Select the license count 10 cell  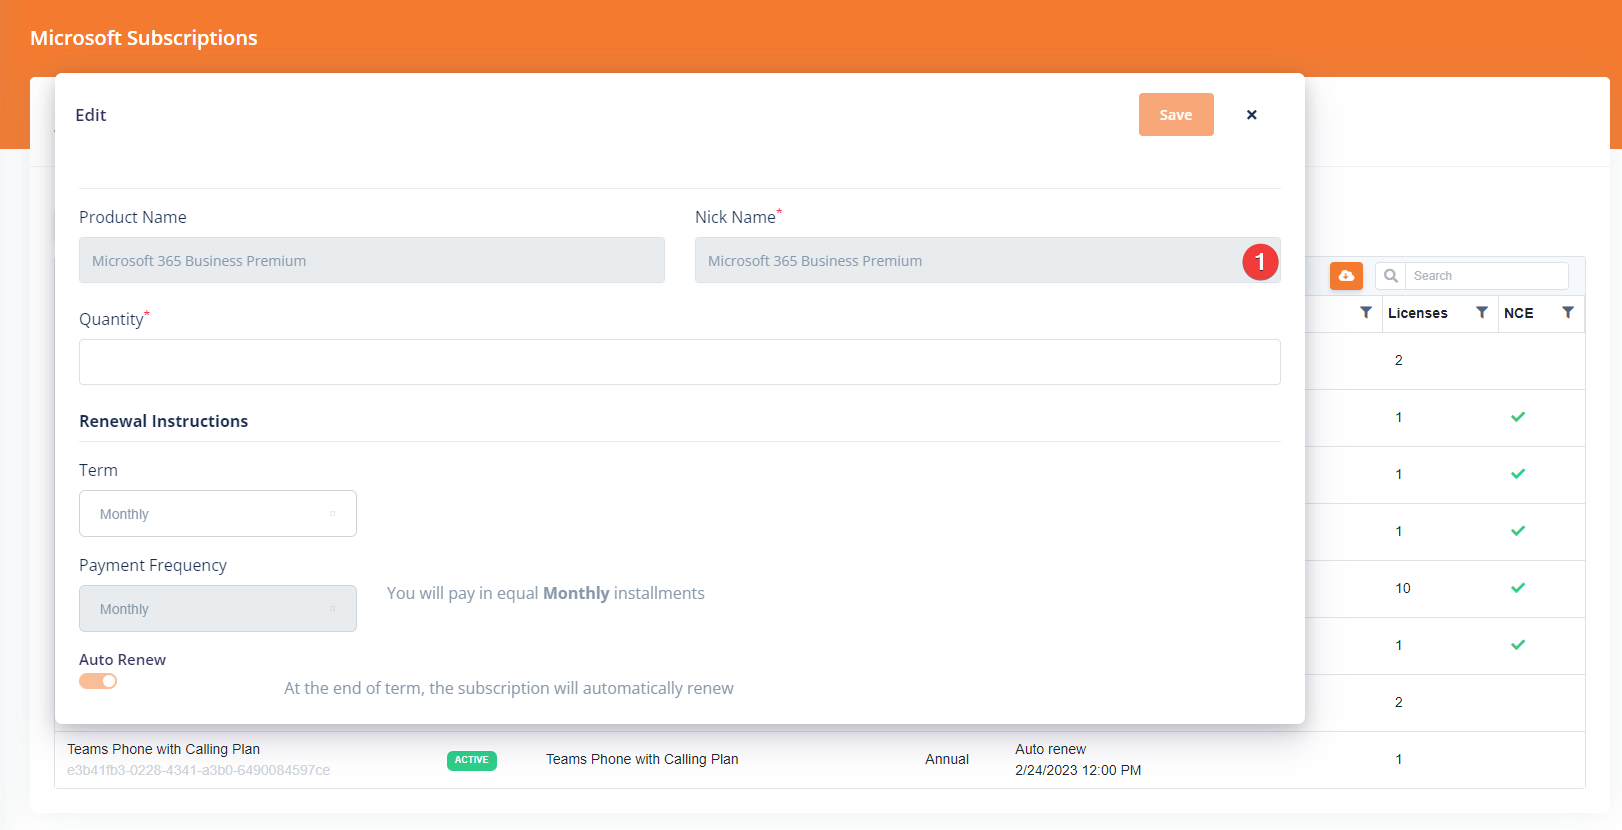(1403, 588)
